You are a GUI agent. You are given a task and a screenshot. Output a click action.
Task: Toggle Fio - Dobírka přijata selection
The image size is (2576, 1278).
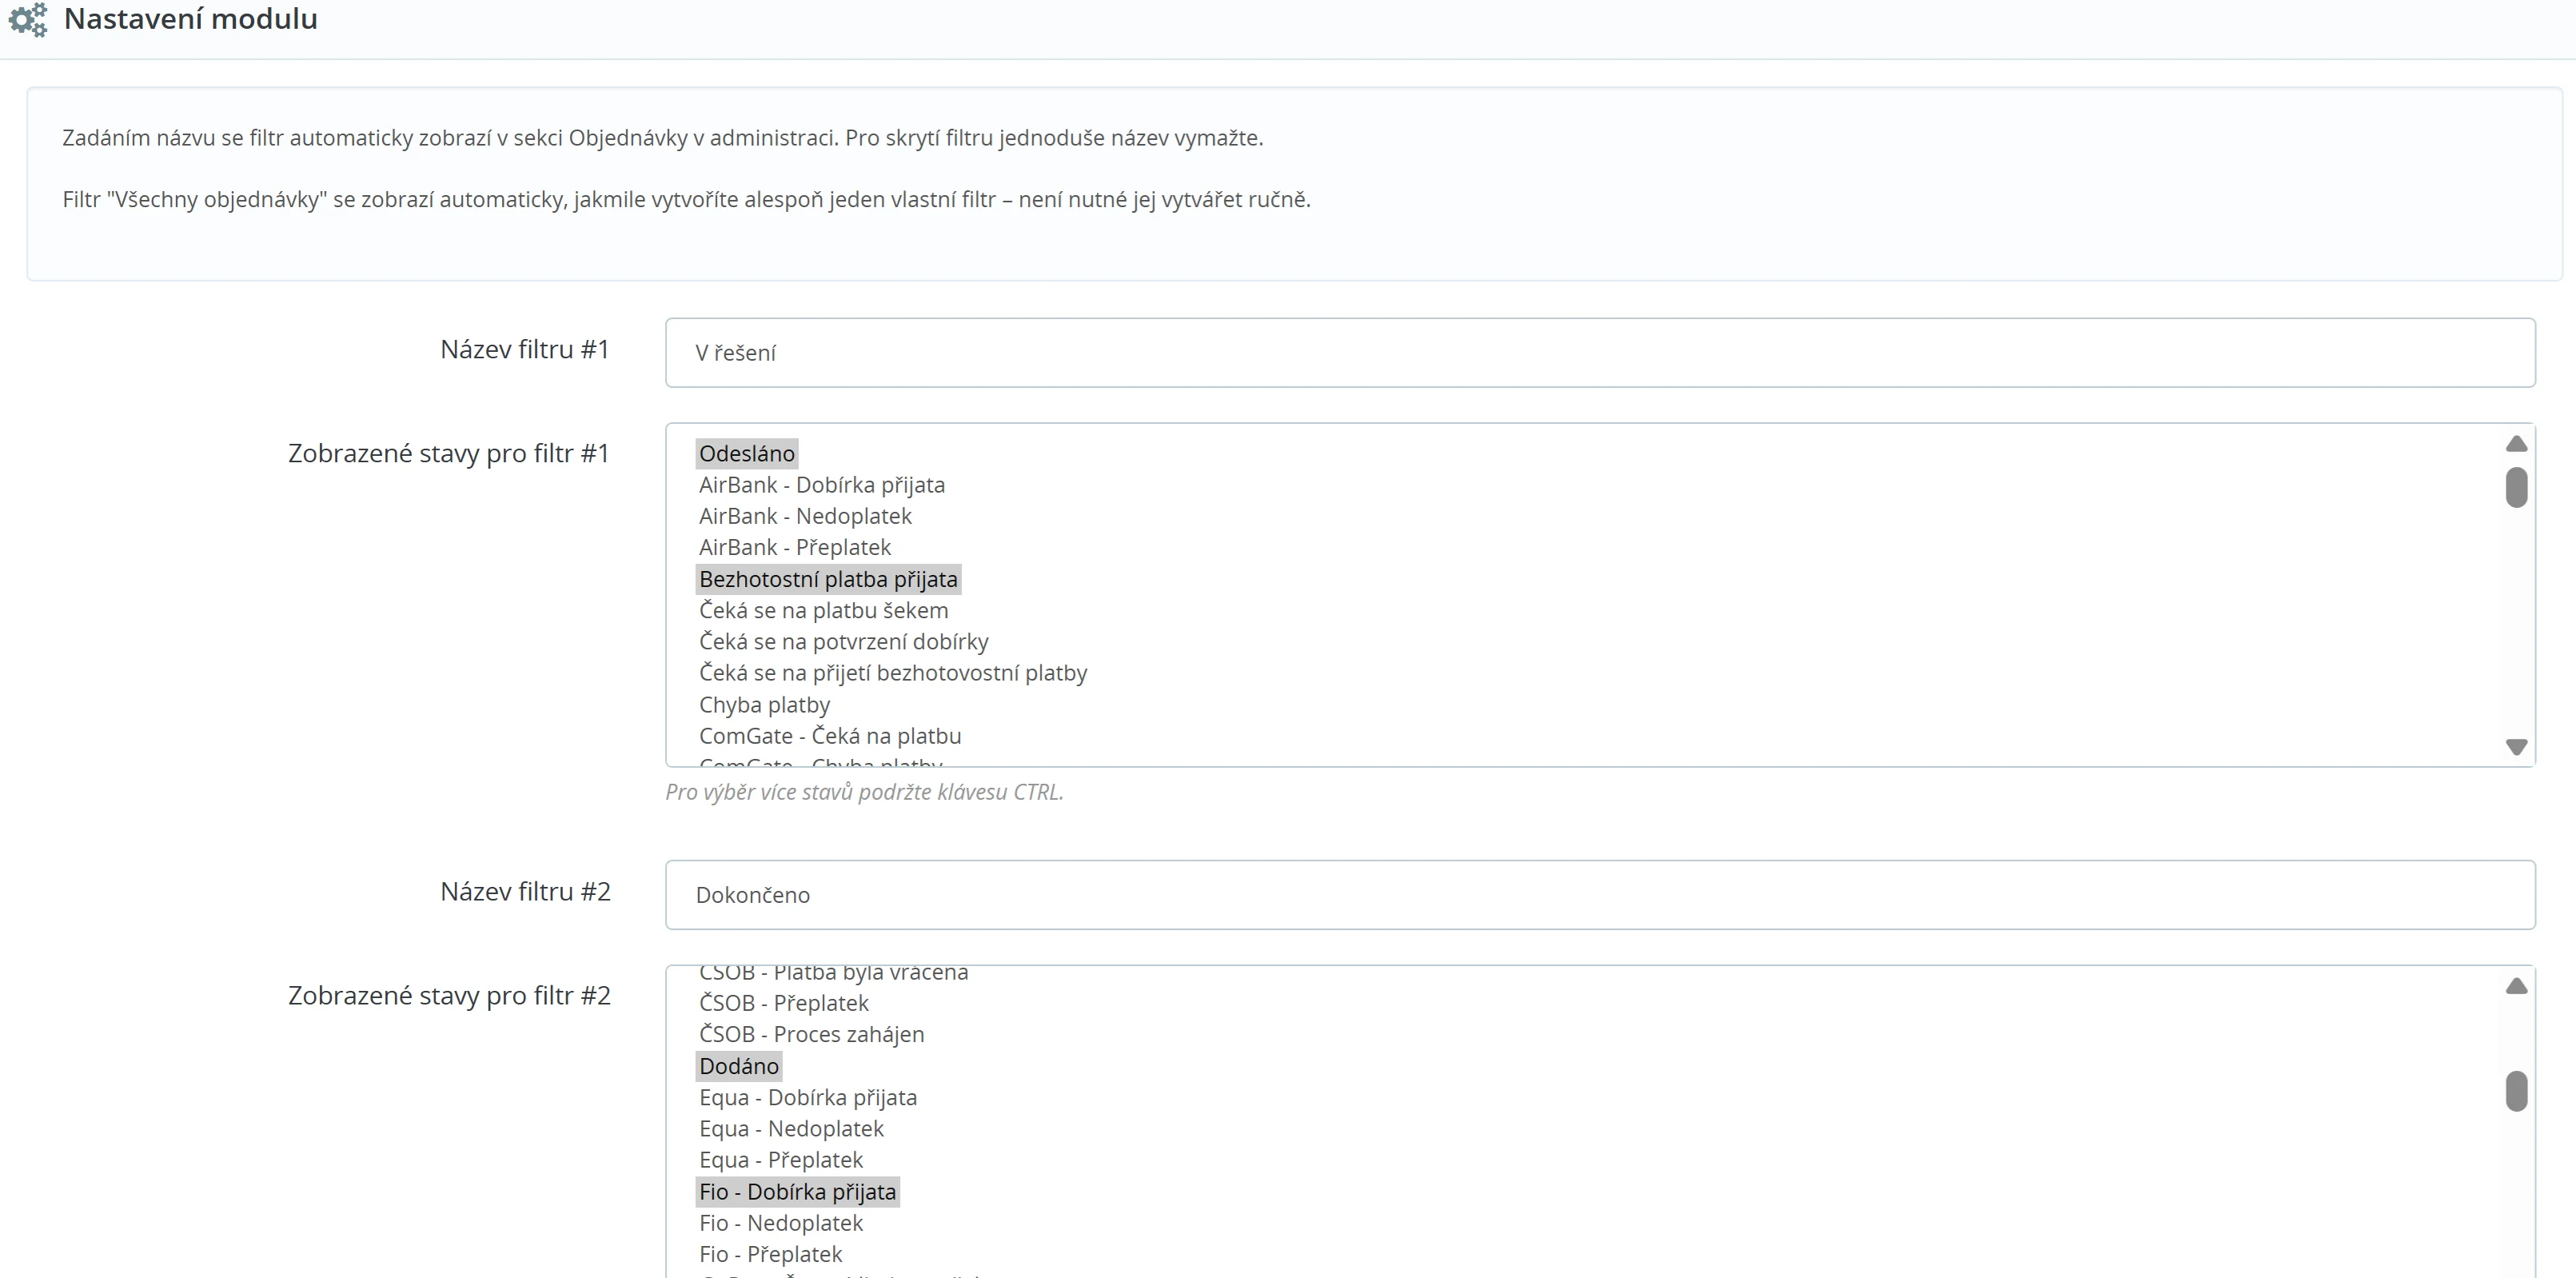[x=797, y=1192]
